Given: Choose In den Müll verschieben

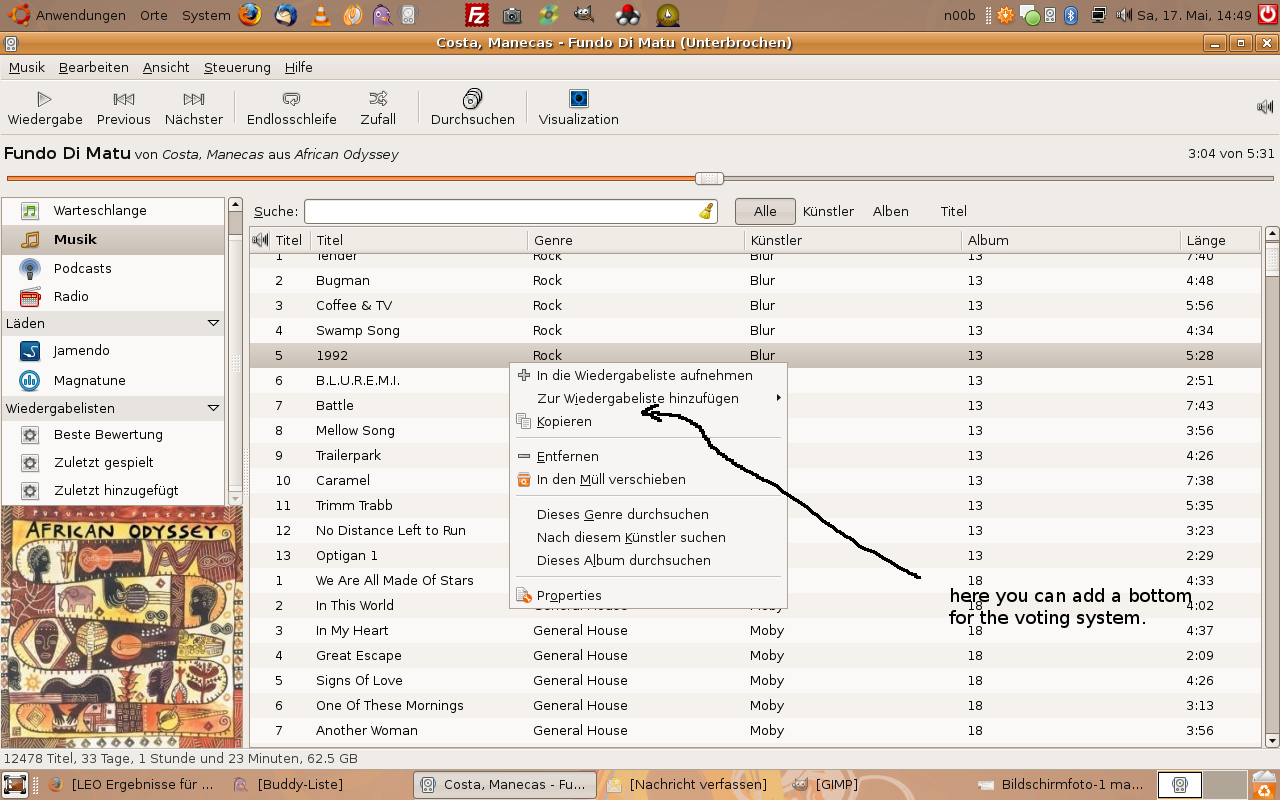Looking at the screenshot, I should 648,480.
